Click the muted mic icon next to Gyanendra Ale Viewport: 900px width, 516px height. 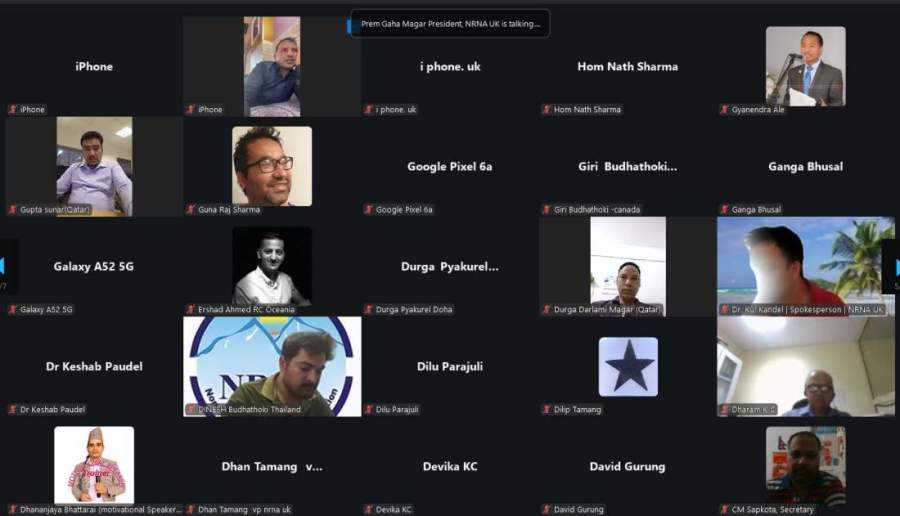[x=724, y=109]
